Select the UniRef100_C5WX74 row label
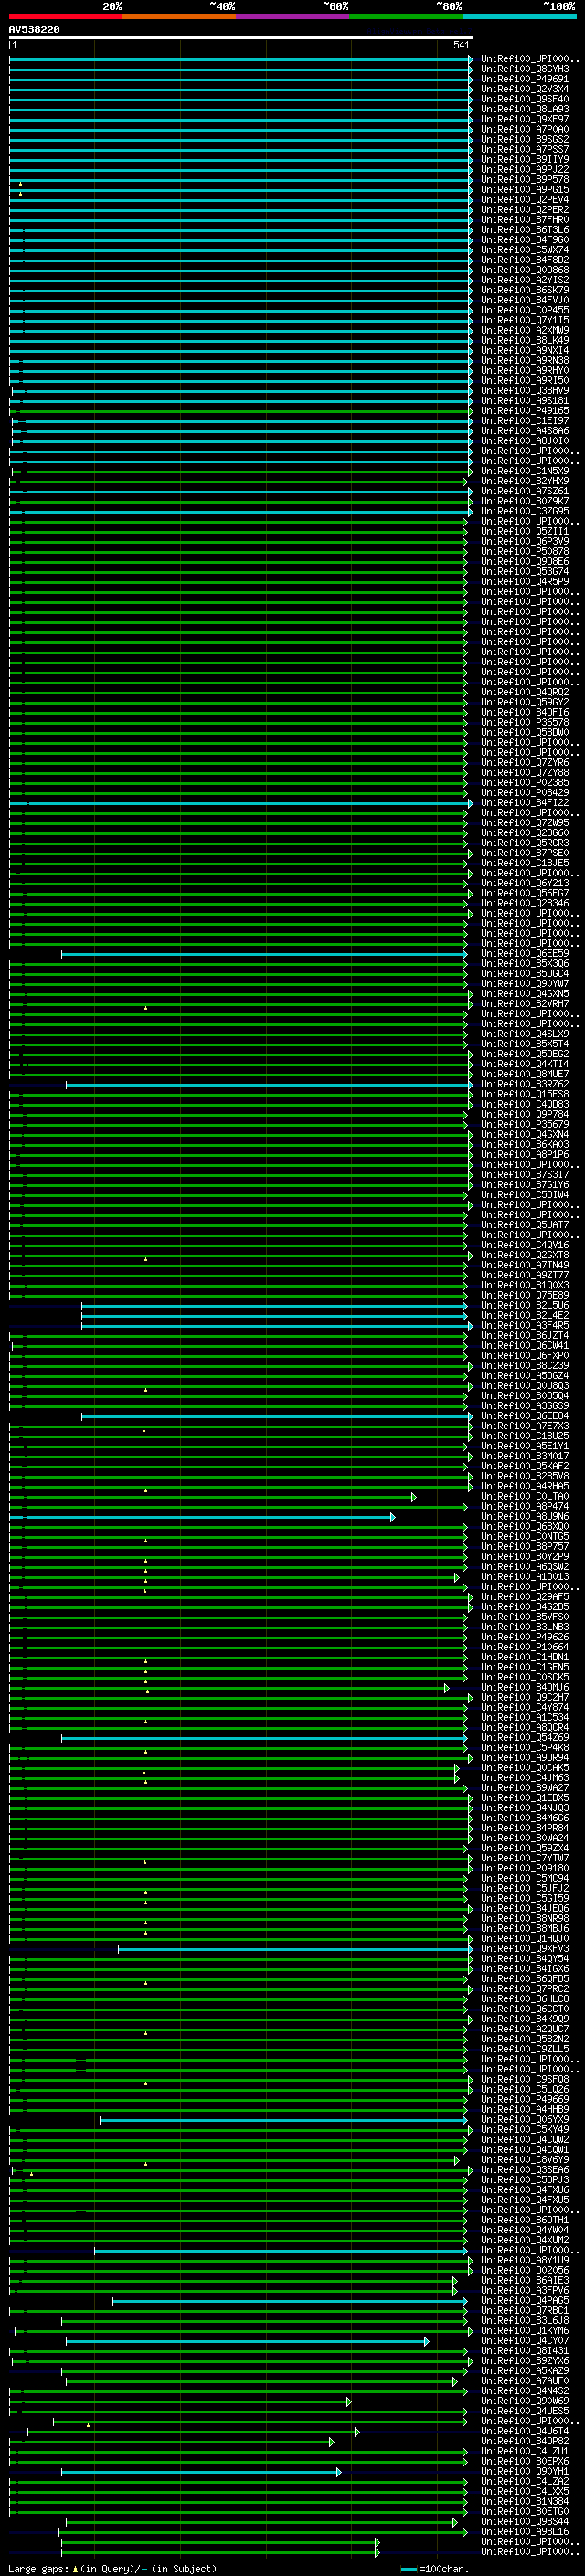This screenshot has width=585, height=2576. point(525,250)
